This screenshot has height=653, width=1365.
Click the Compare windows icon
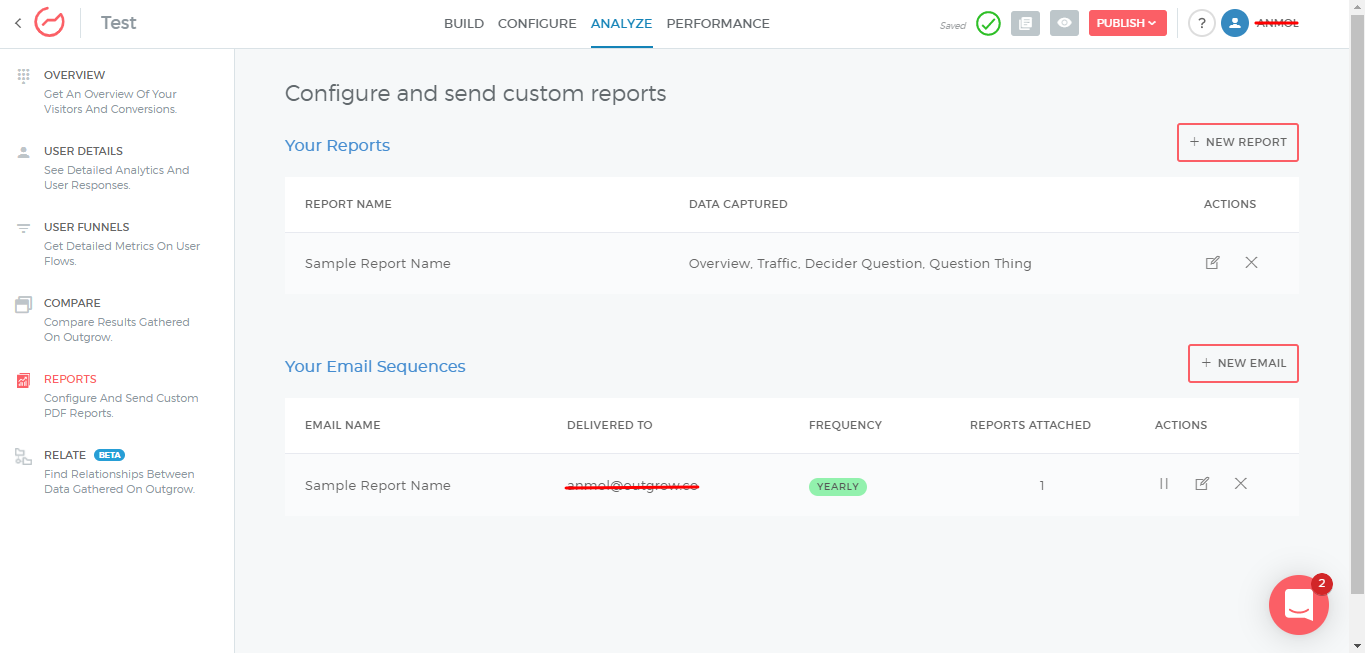point(23,304)
